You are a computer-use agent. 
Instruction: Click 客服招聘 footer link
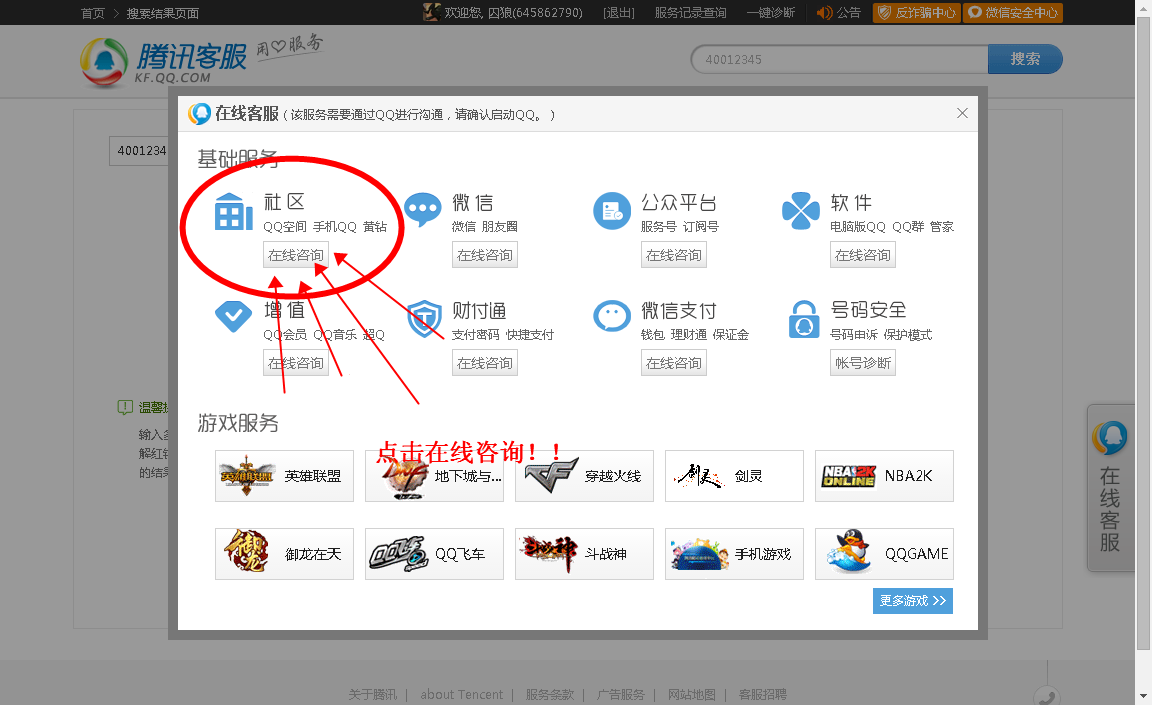763,694
